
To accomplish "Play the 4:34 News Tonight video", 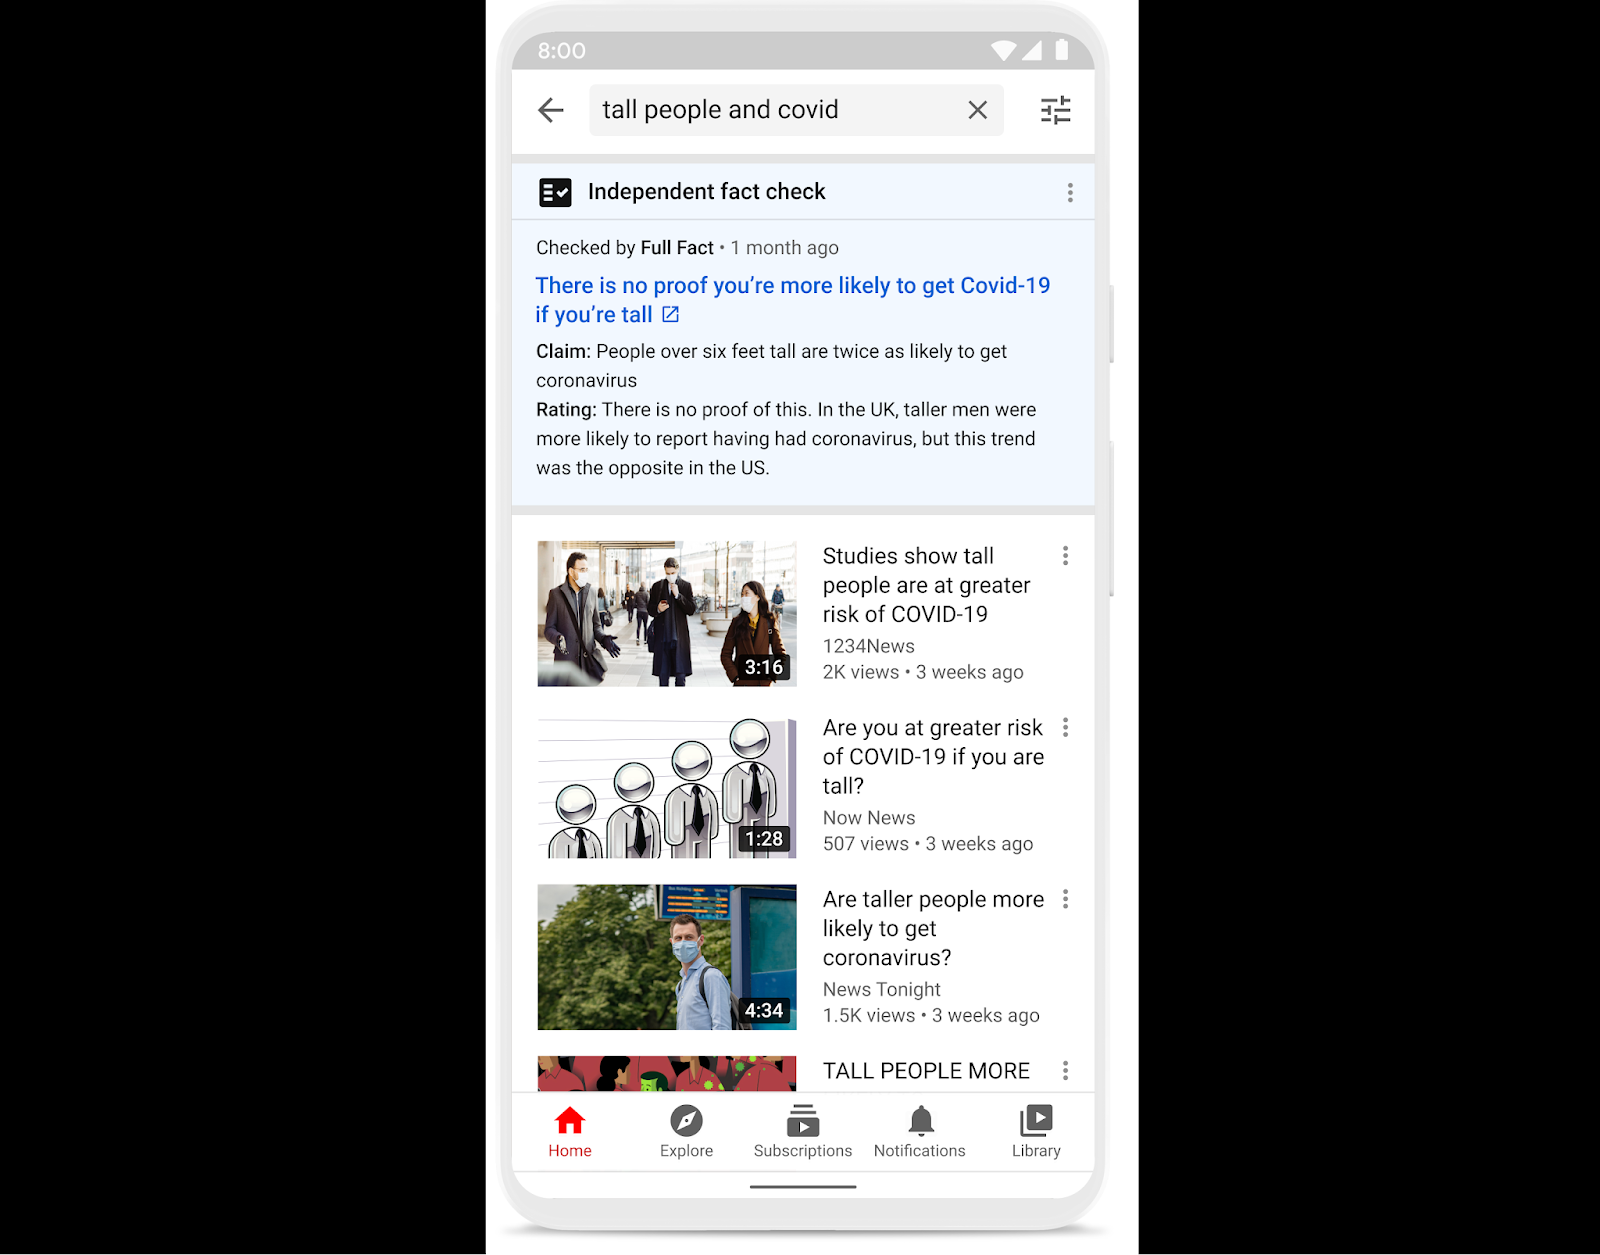I will [667, 957].
